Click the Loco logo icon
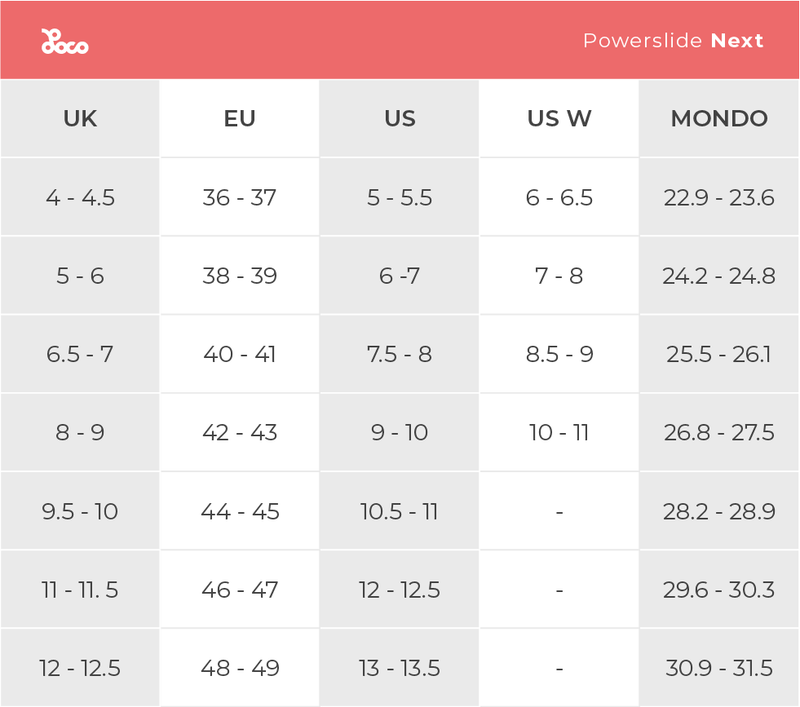The width and height of the screenshot is (800, 707). pyautogui.click(x=64, y=41)
